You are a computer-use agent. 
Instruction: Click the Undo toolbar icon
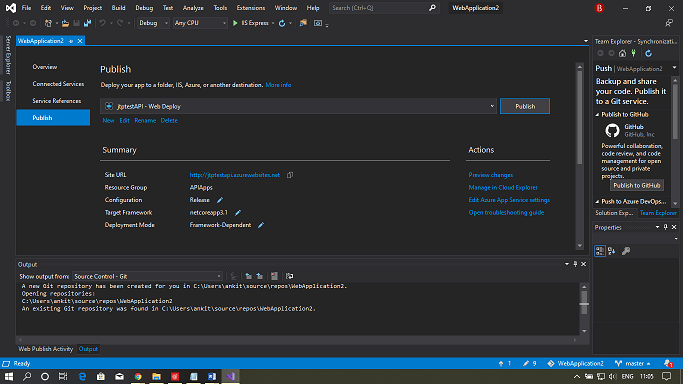[x=102, y=23]
